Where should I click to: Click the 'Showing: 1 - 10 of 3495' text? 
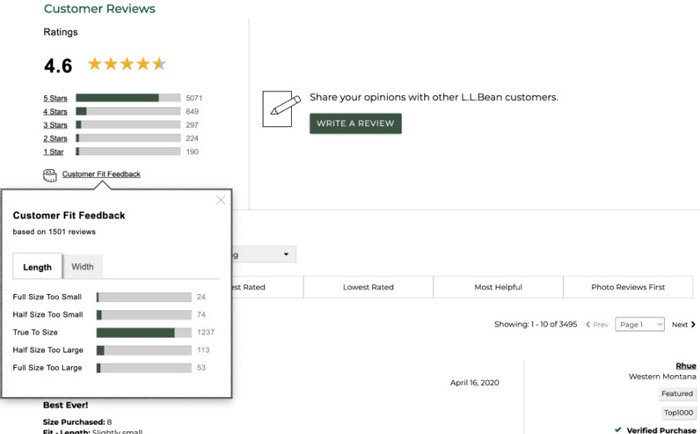click(536, 324)
